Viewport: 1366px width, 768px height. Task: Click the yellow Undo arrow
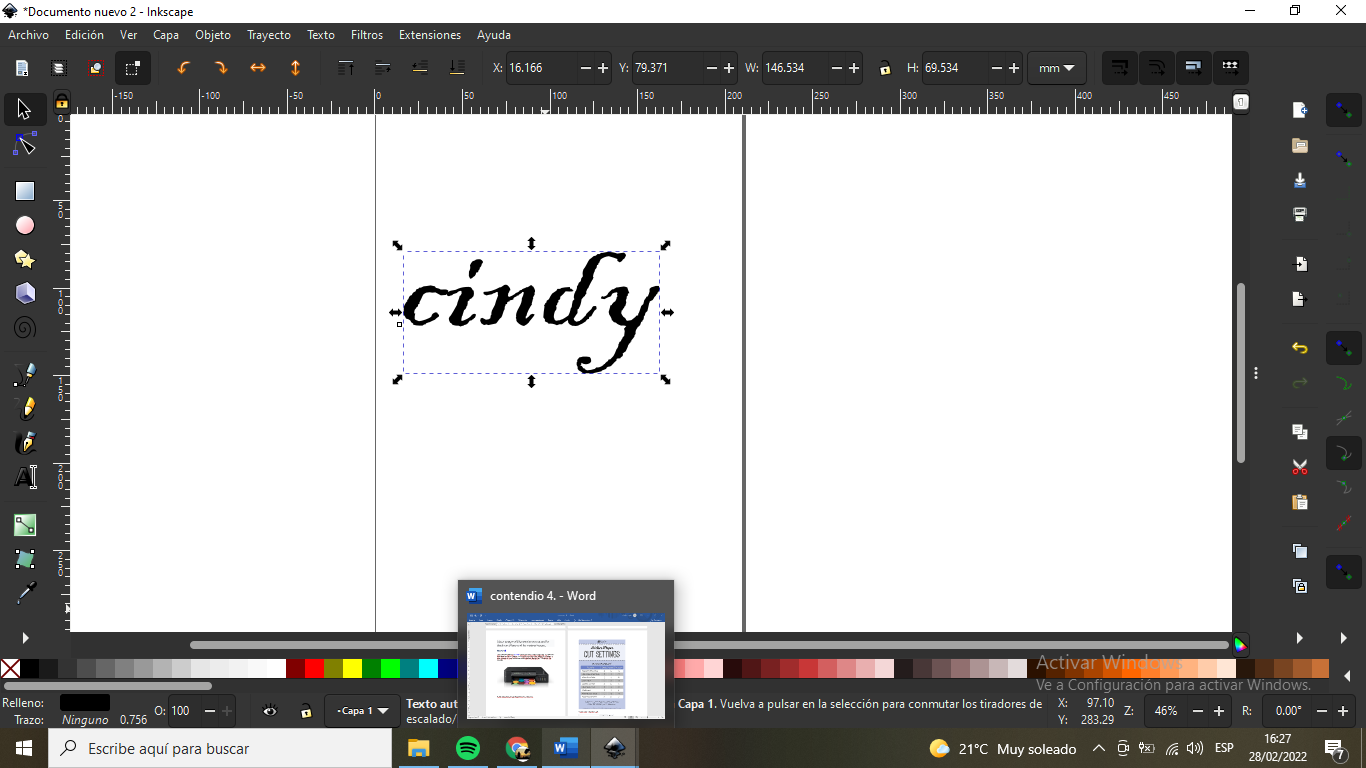point(1299,348)
